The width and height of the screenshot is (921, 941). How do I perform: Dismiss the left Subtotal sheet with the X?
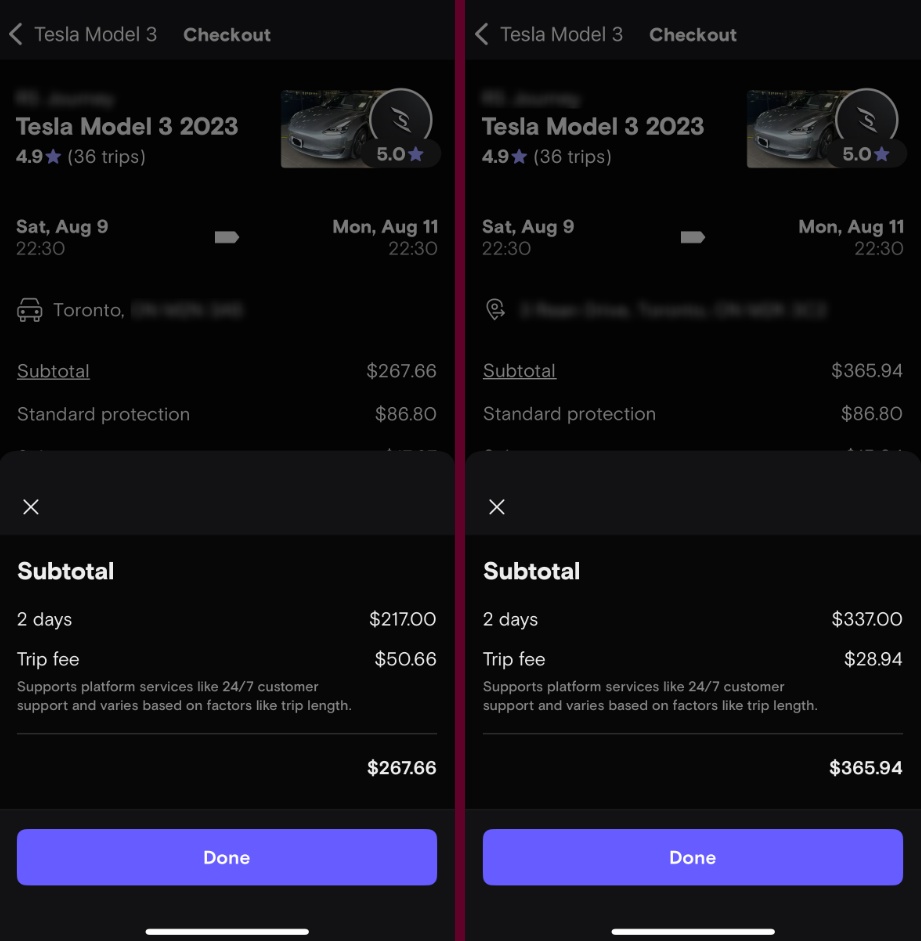point(30,507)
